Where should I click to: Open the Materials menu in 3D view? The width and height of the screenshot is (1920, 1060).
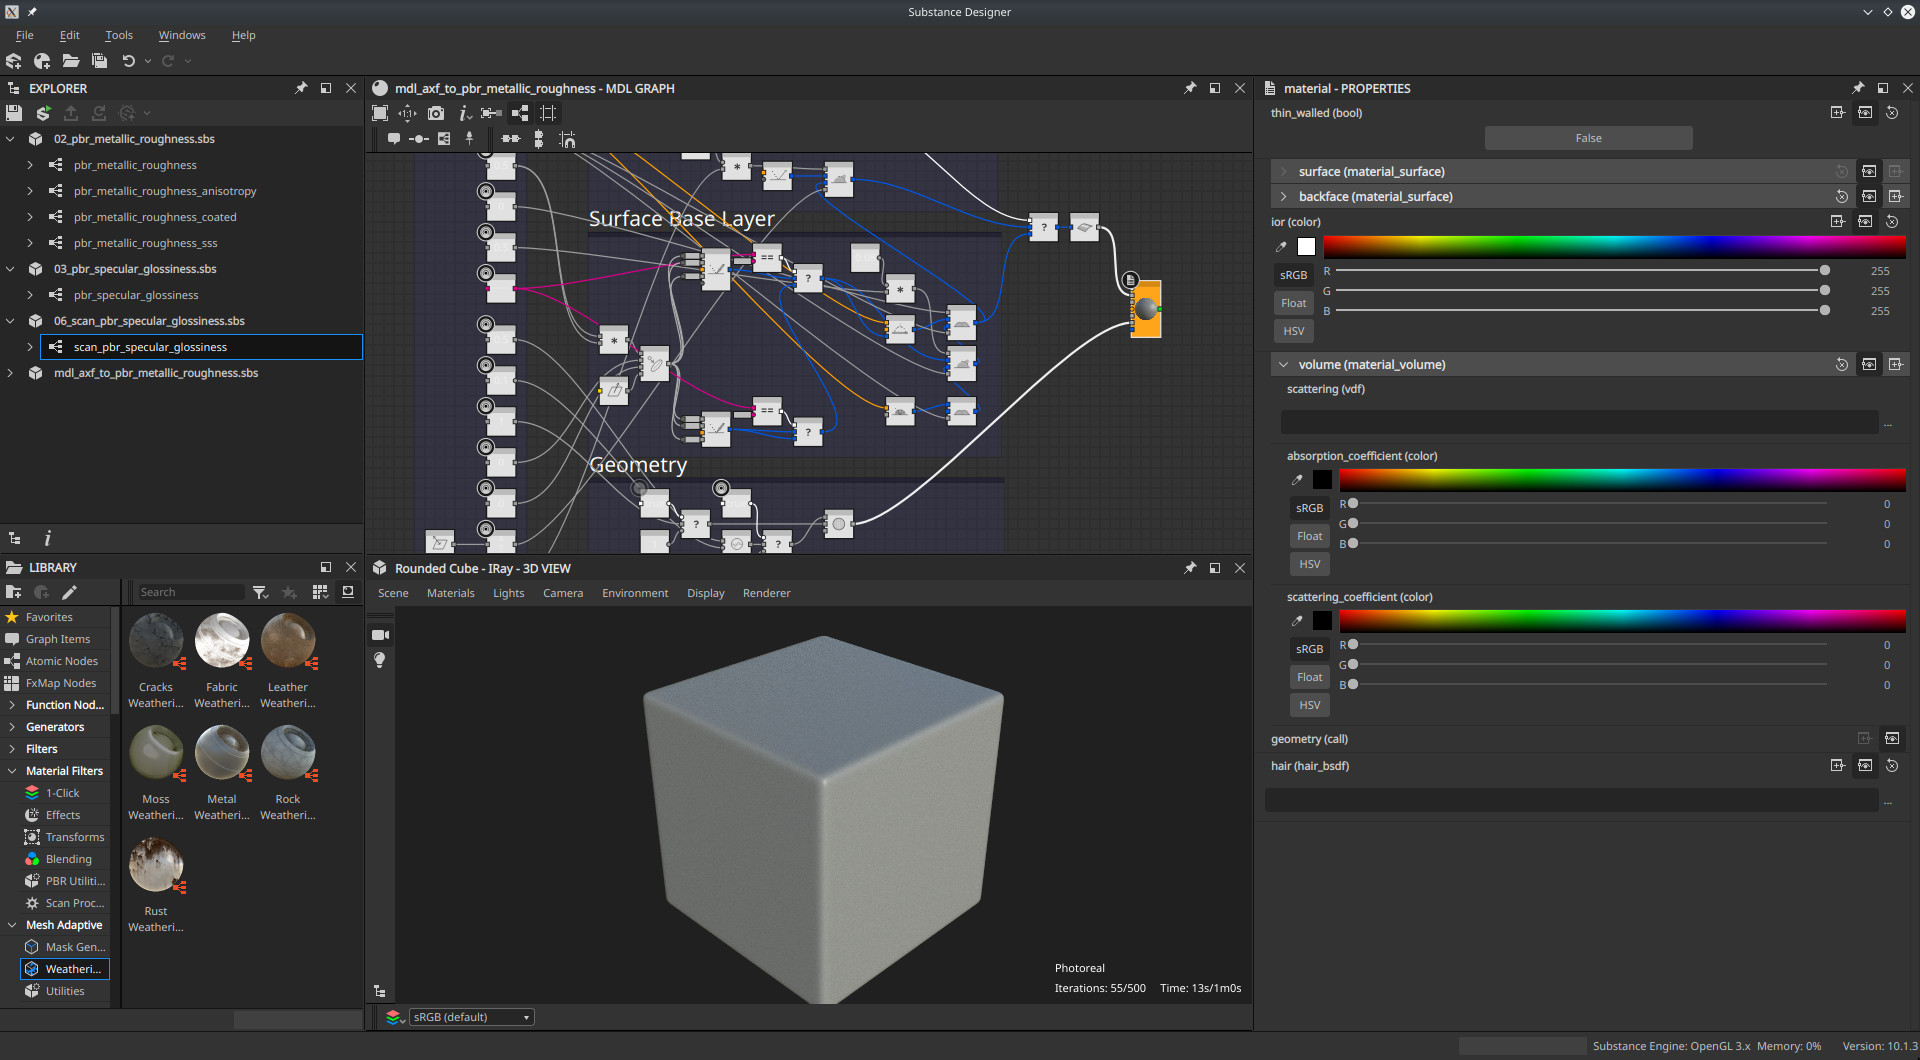[x=451, y=593]
